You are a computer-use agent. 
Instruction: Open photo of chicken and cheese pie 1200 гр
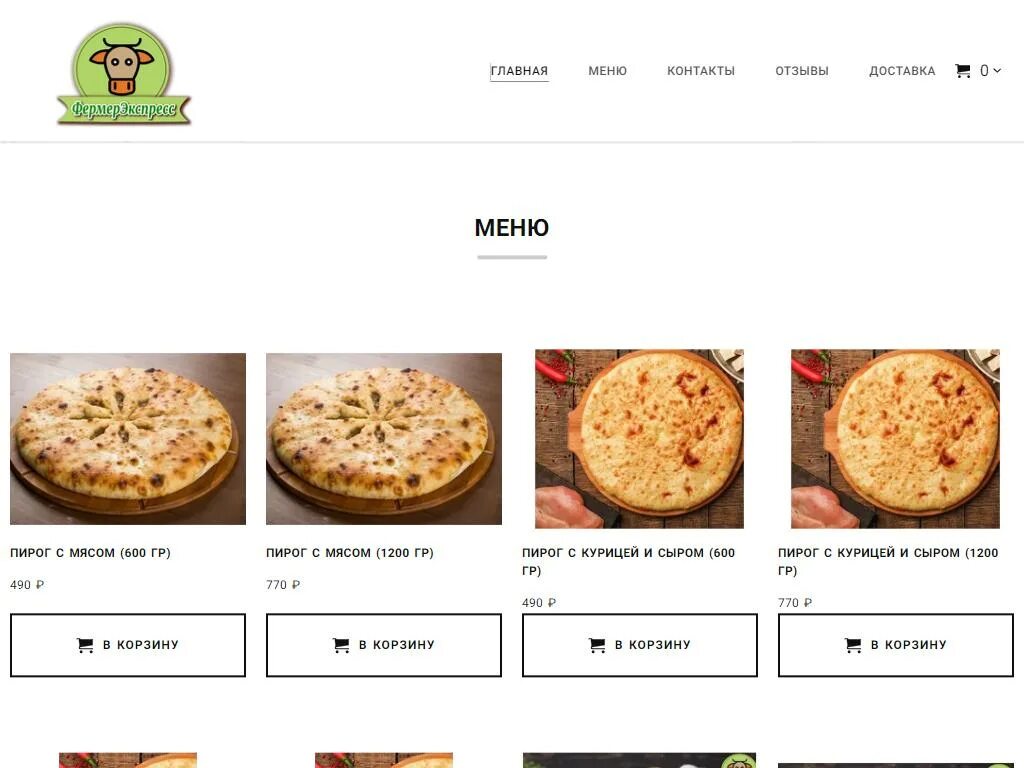(895, 439)
